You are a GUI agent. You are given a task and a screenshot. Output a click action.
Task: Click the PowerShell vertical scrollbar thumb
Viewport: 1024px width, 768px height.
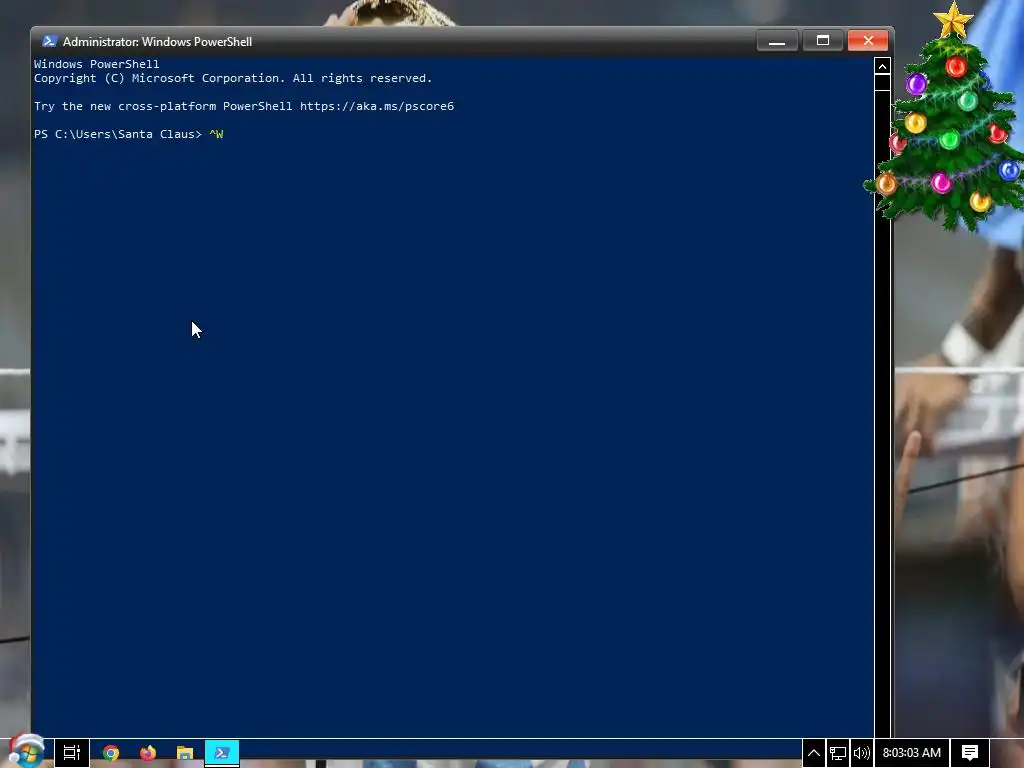[882, 82]
